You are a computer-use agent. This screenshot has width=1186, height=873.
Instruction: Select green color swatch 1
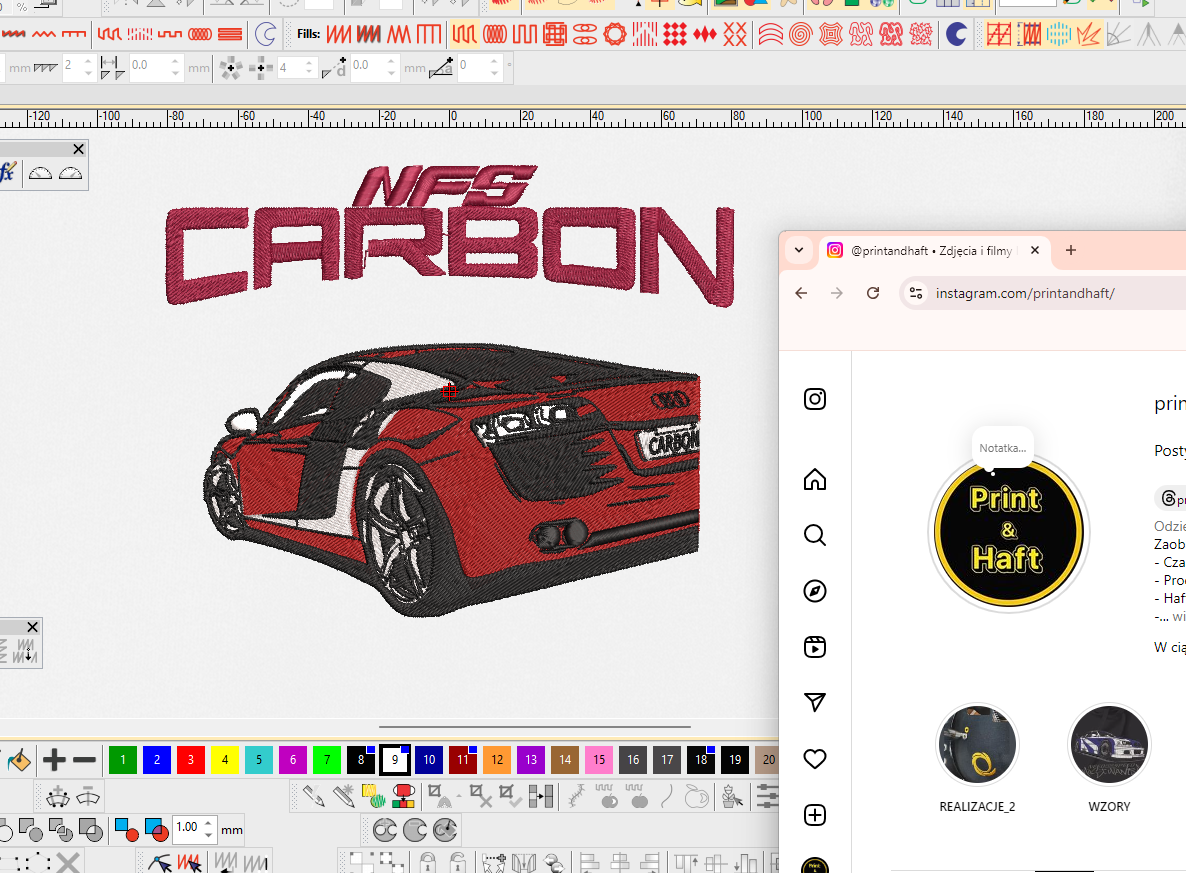tap(123, 760)
